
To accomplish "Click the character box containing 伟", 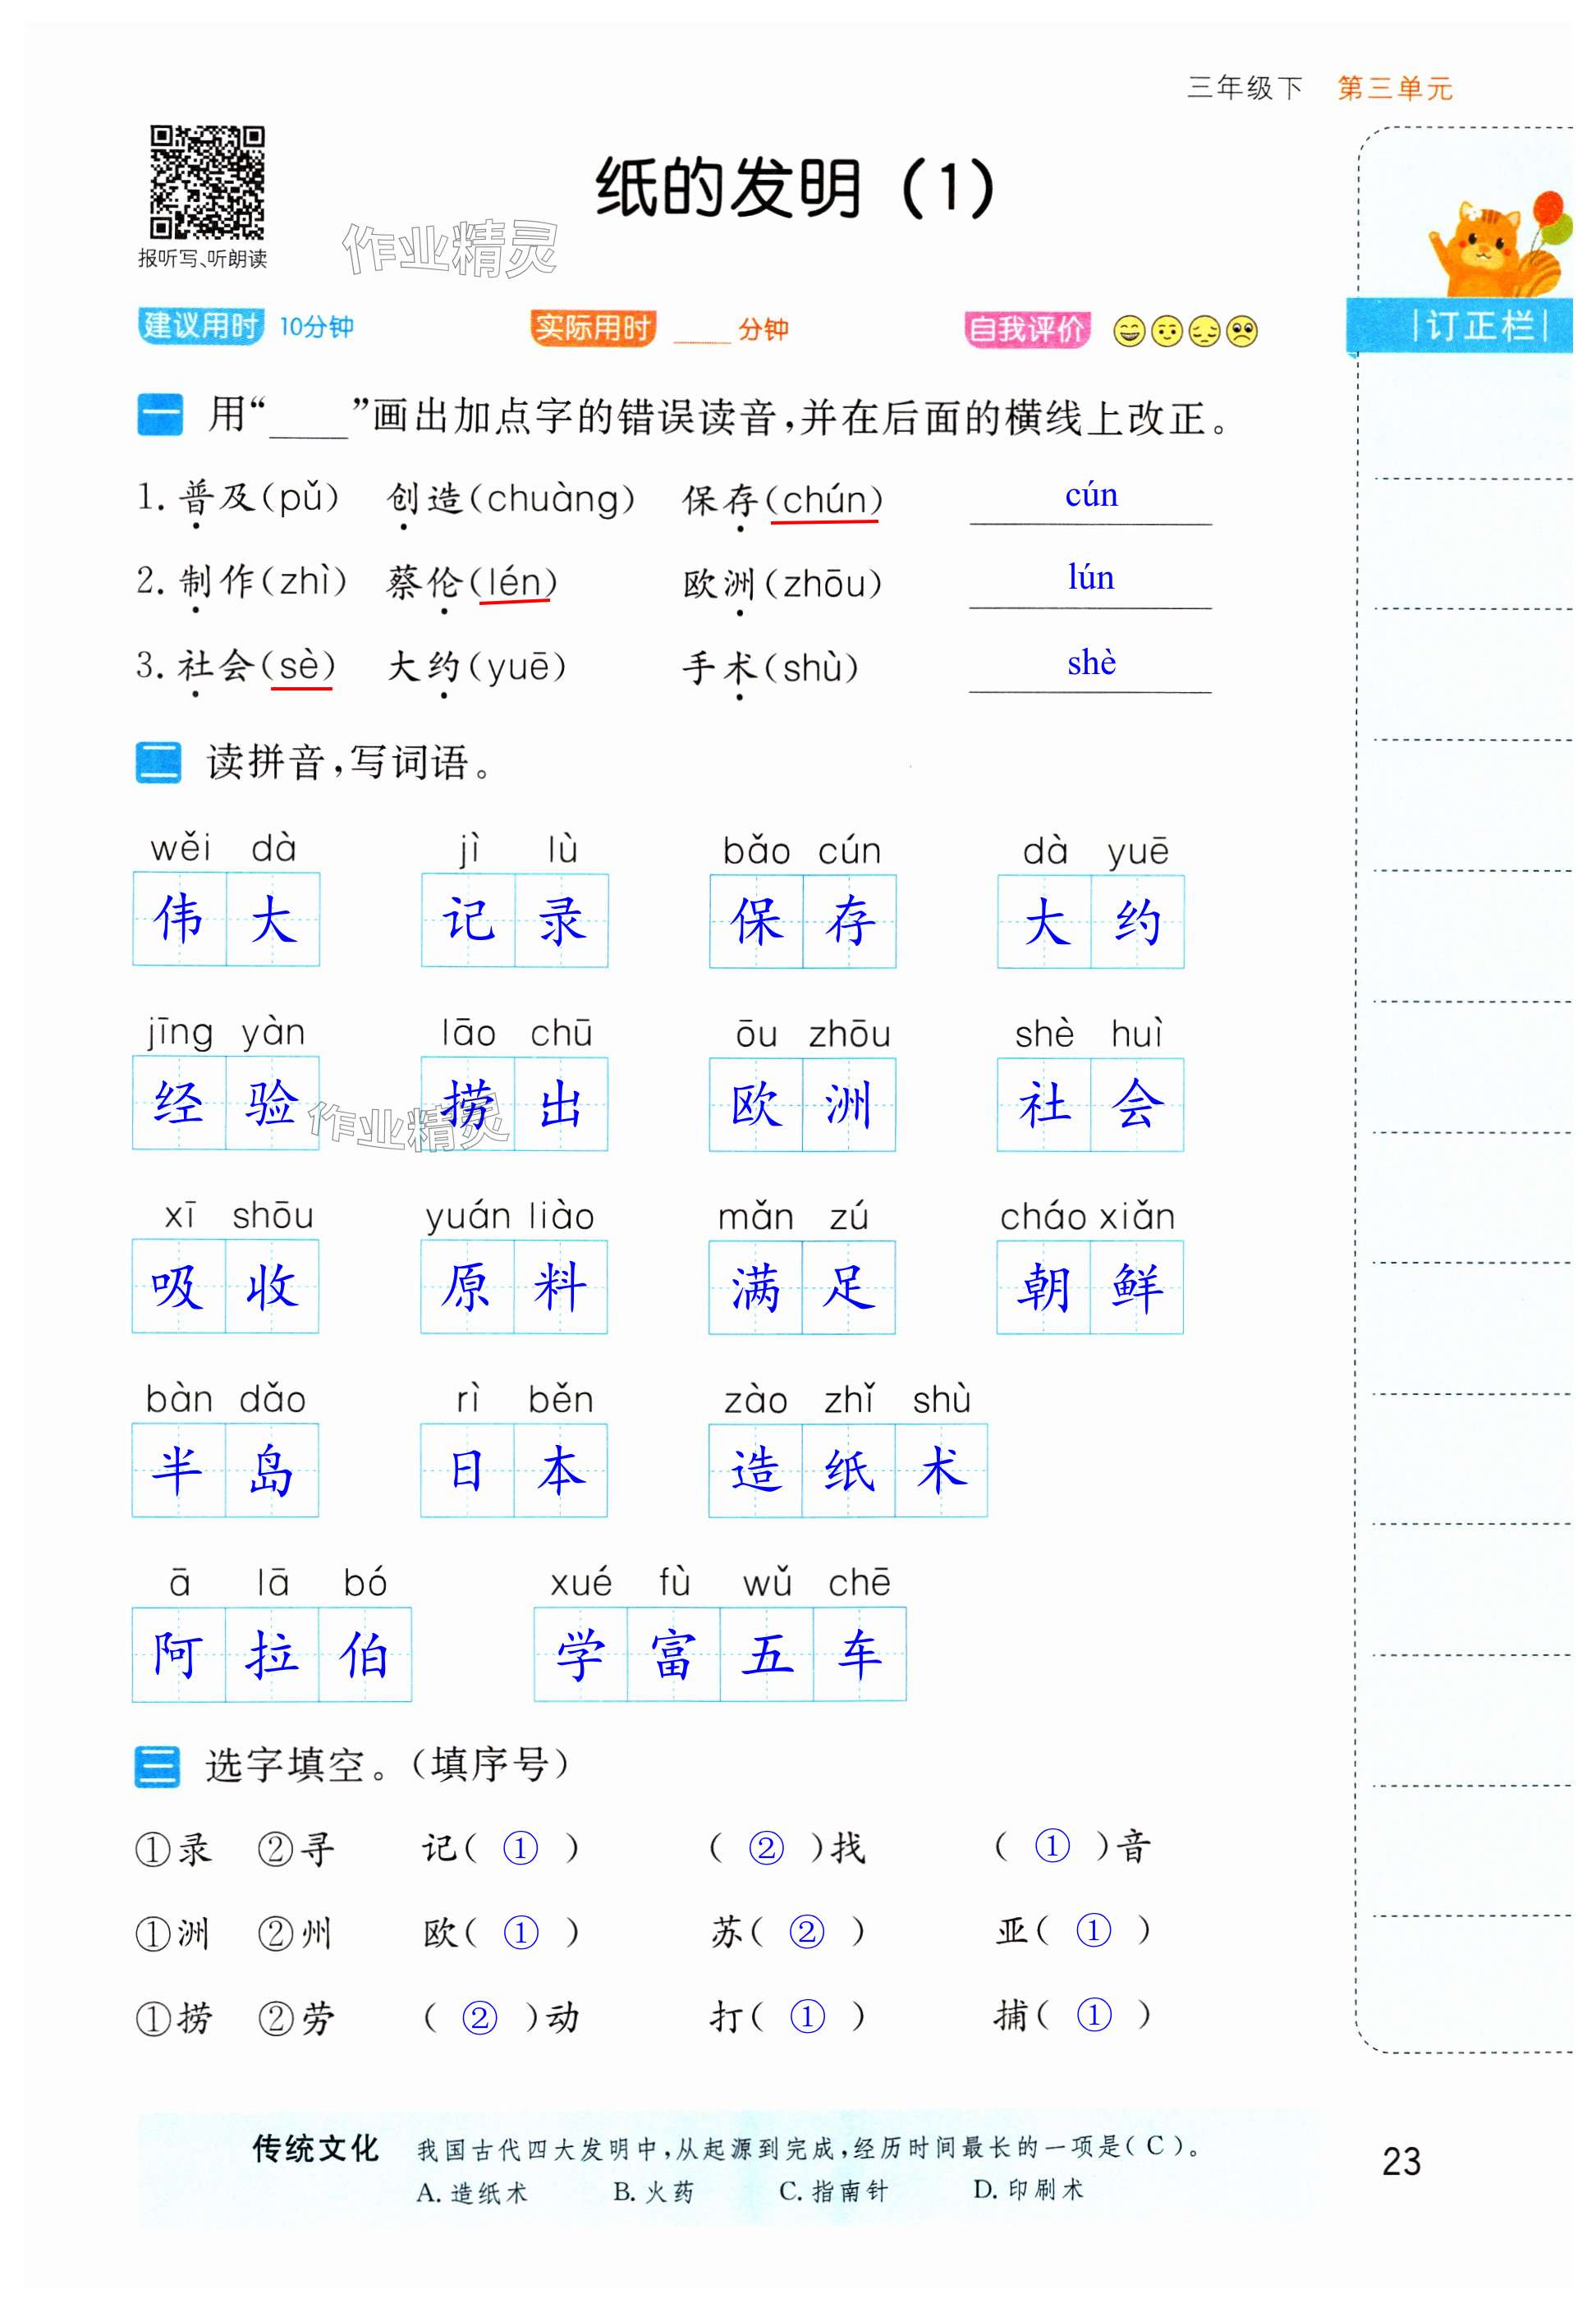I will coord(180,920).
